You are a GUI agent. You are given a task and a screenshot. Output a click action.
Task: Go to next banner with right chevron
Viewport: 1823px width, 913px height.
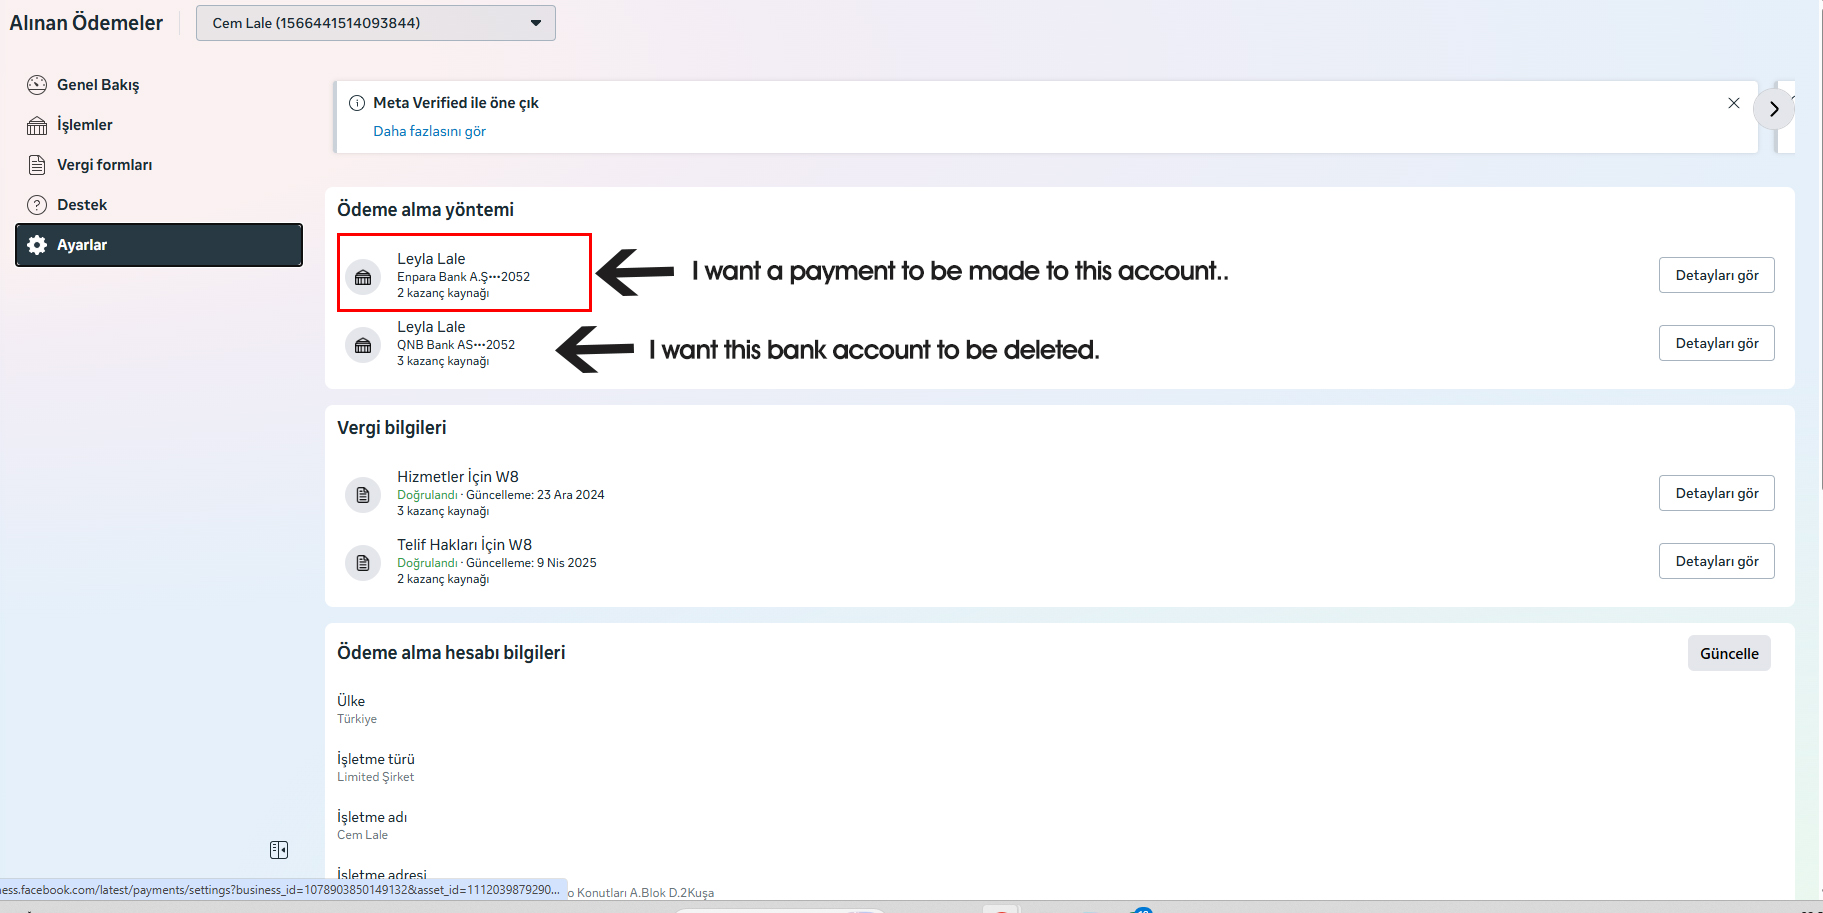(1774, 109)
